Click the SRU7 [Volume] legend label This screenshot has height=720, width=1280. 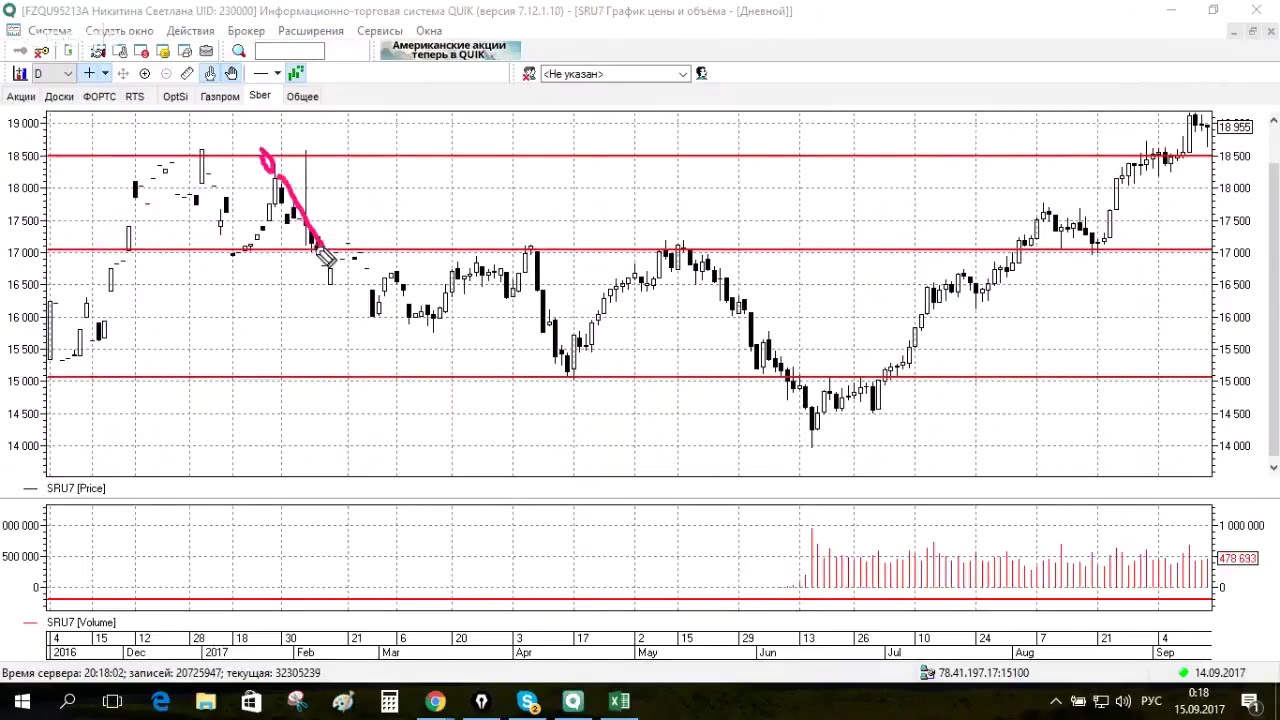coord(81,622)
